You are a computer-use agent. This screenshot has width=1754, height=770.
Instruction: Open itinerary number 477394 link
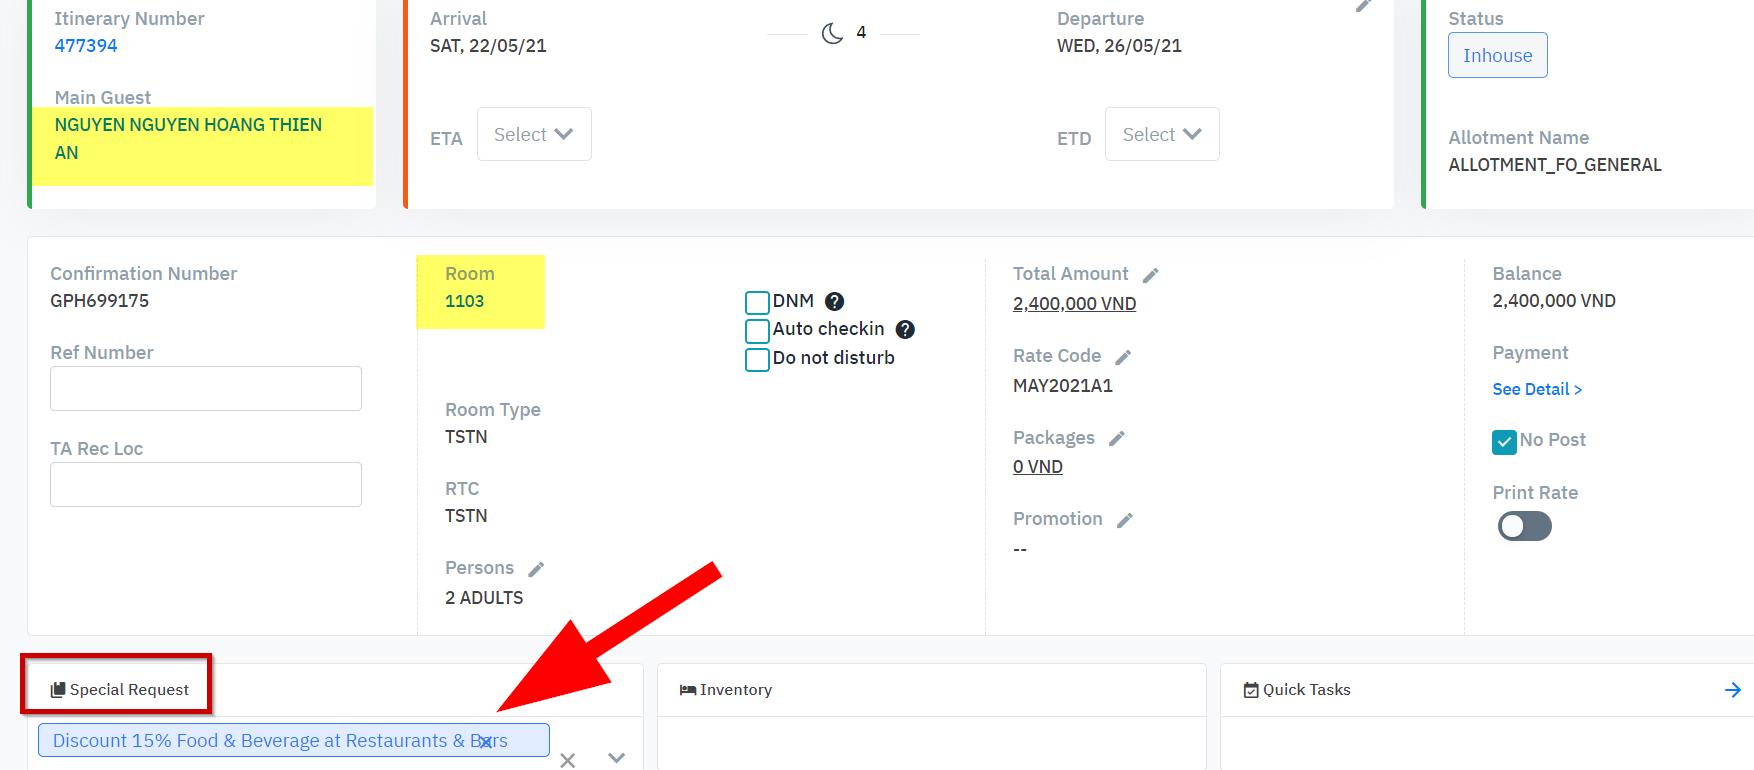[86, 46]
